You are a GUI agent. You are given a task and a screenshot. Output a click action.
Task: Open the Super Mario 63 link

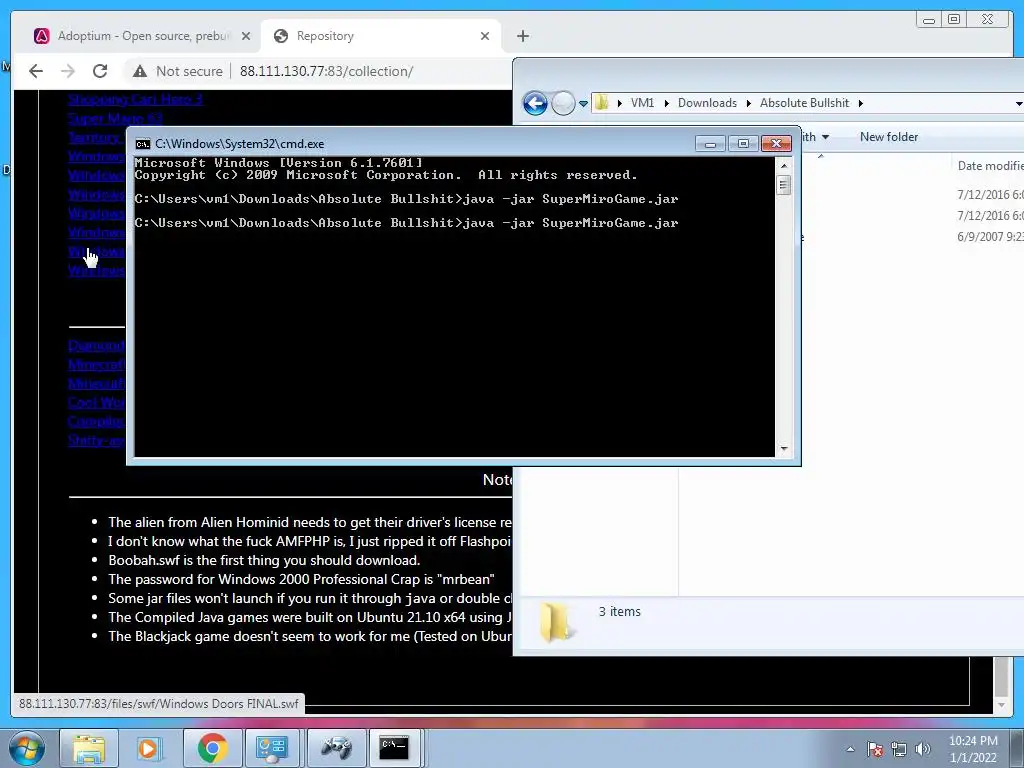point(116,118)
